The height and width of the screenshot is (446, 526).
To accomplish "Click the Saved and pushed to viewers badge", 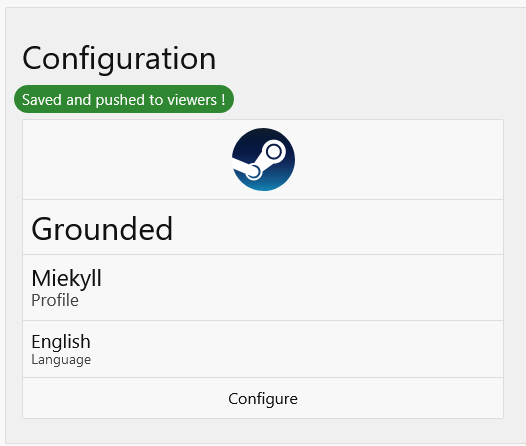I will tap(124, 99).
